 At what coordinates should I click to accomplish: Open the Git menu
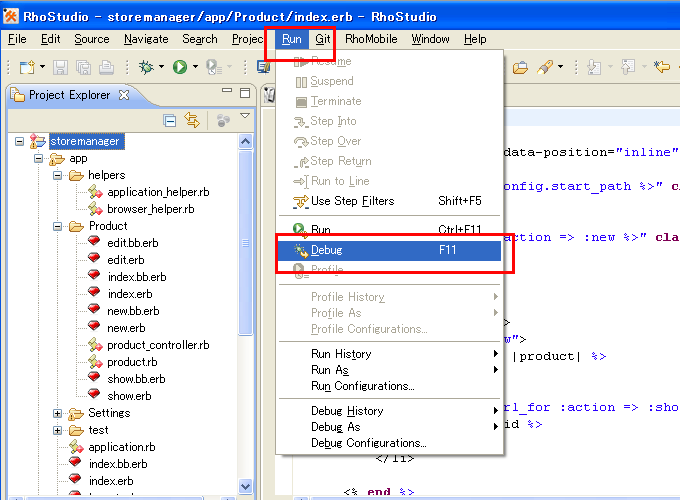pyautogui.click(x=323, y=39)
